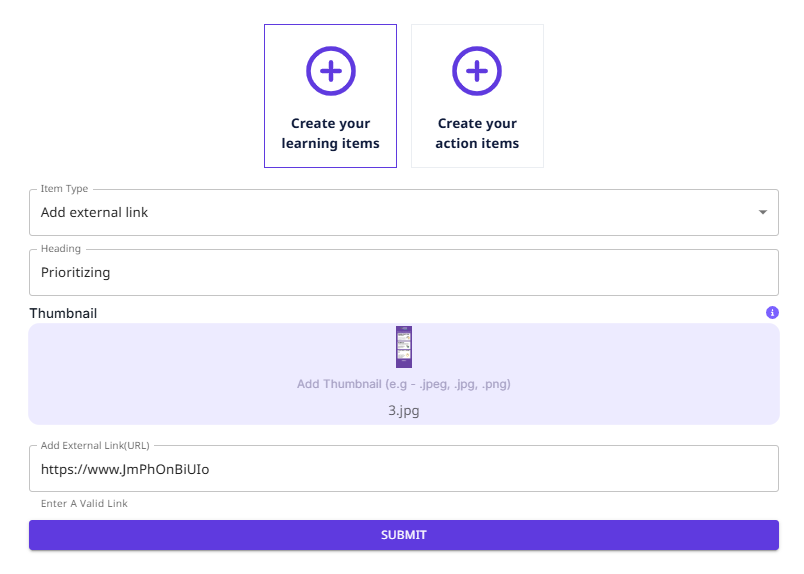804x574 pixels.
Task: Click the 'Thumbnail' section label
Action: click(x=63, y=313)
